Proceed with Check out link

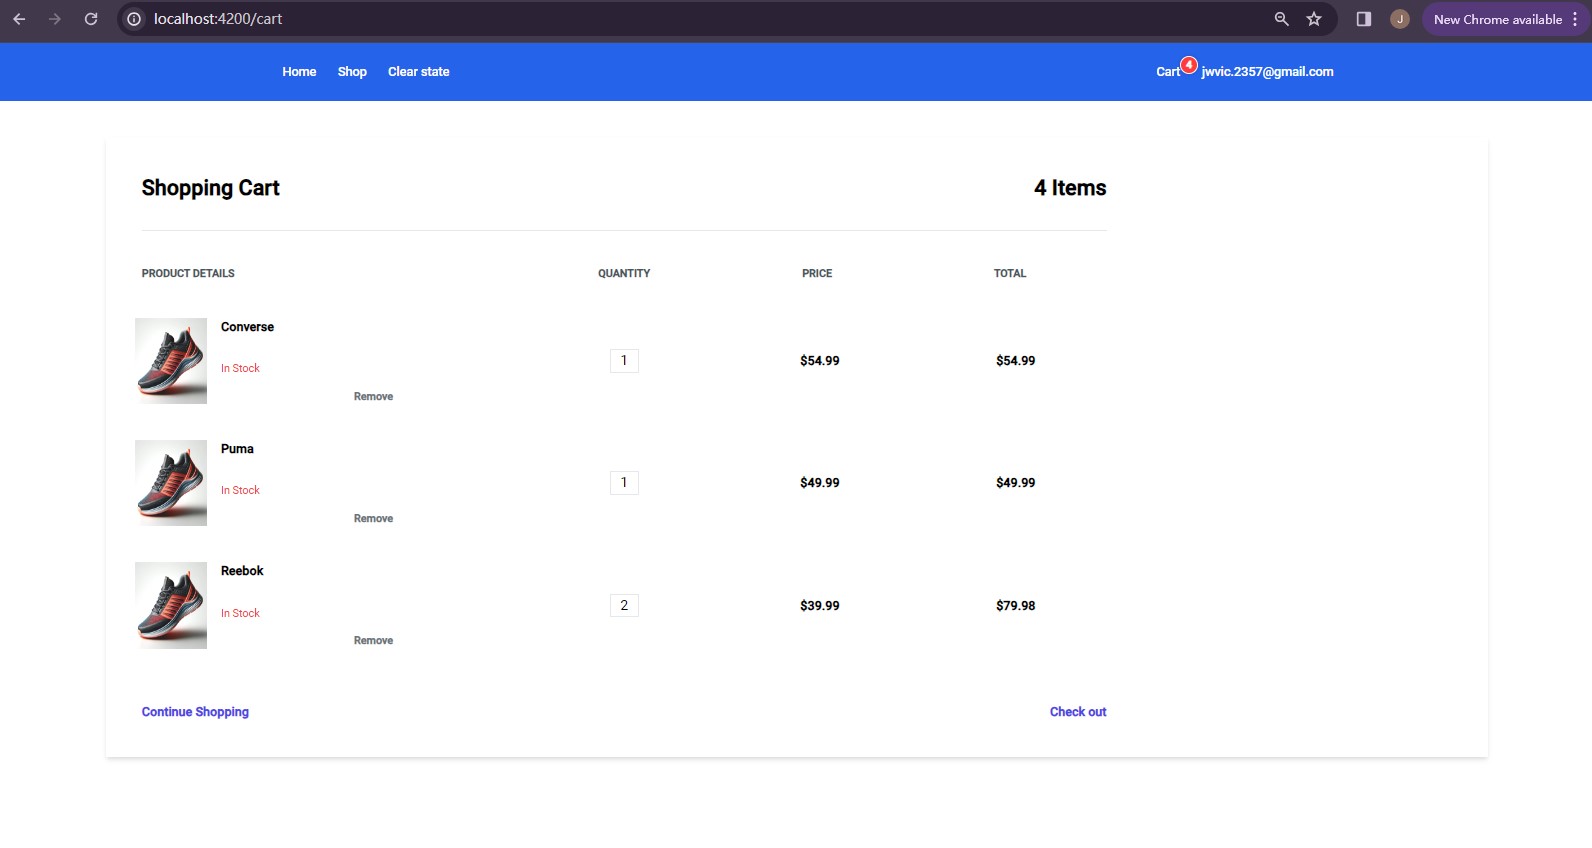click(1078, 712)
